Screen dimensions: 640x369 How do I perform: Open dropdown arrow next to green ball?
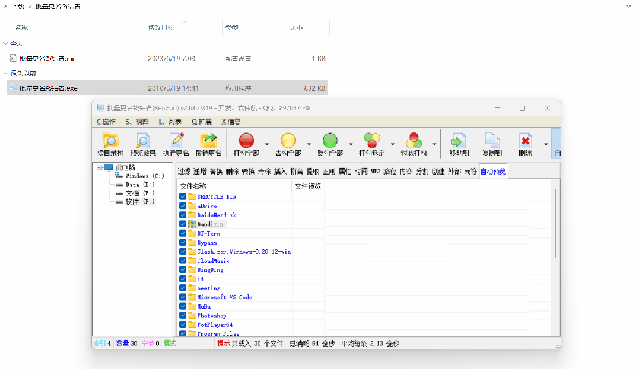coord(351,144)
